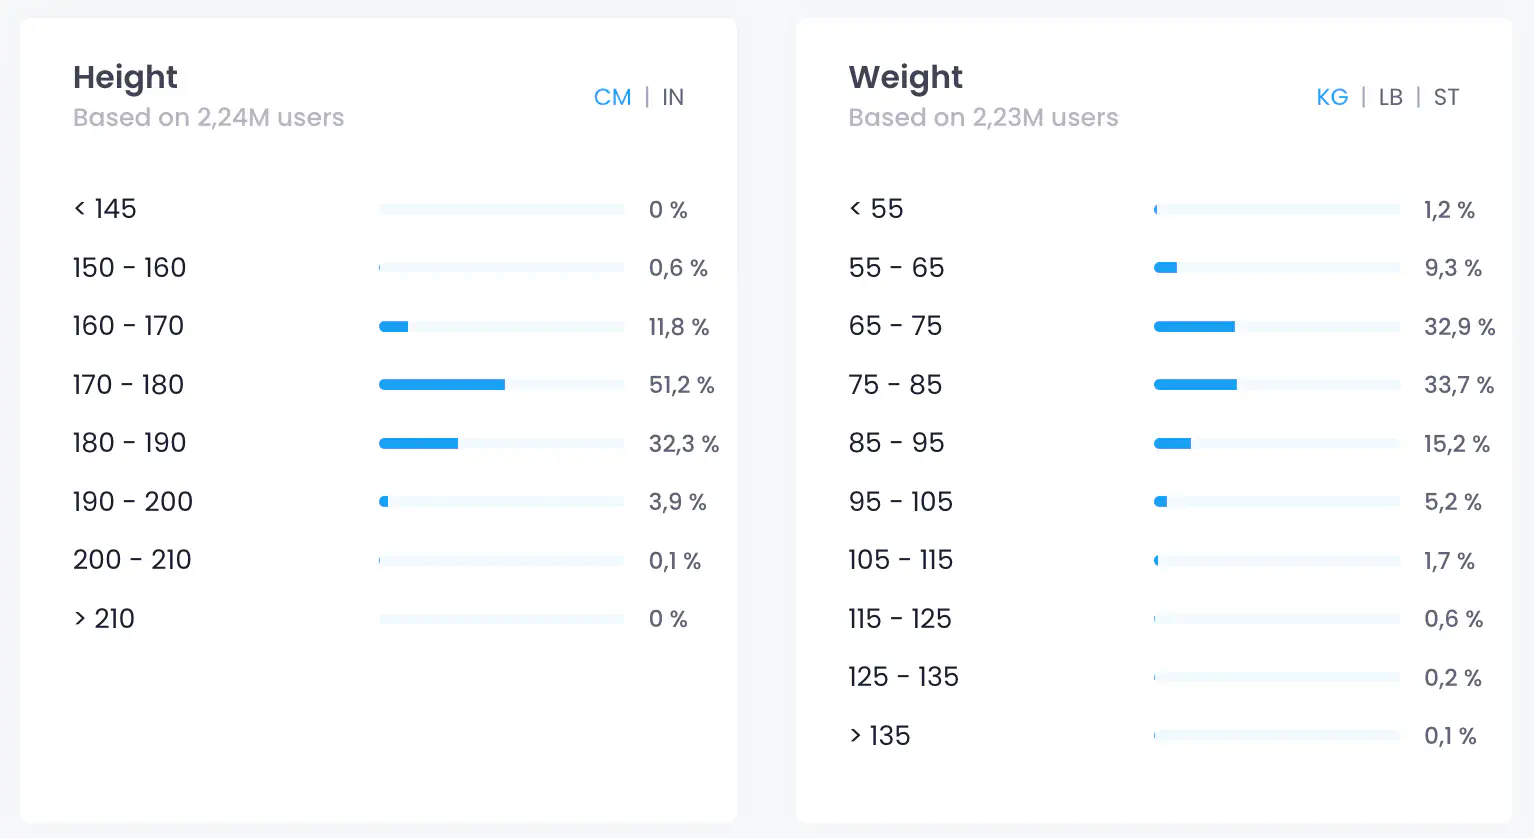Select ST weight unit
The image size is (1534, 838).
(x=1446, y=97)
